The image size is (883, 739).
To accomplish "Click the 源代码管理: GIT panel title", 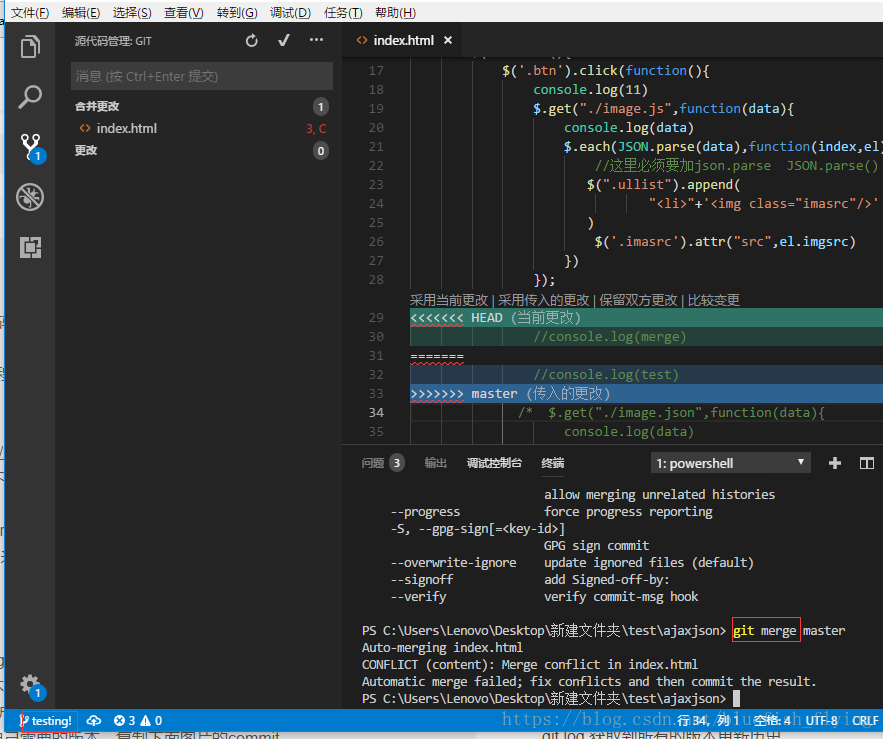I will (x=113, y=41).
